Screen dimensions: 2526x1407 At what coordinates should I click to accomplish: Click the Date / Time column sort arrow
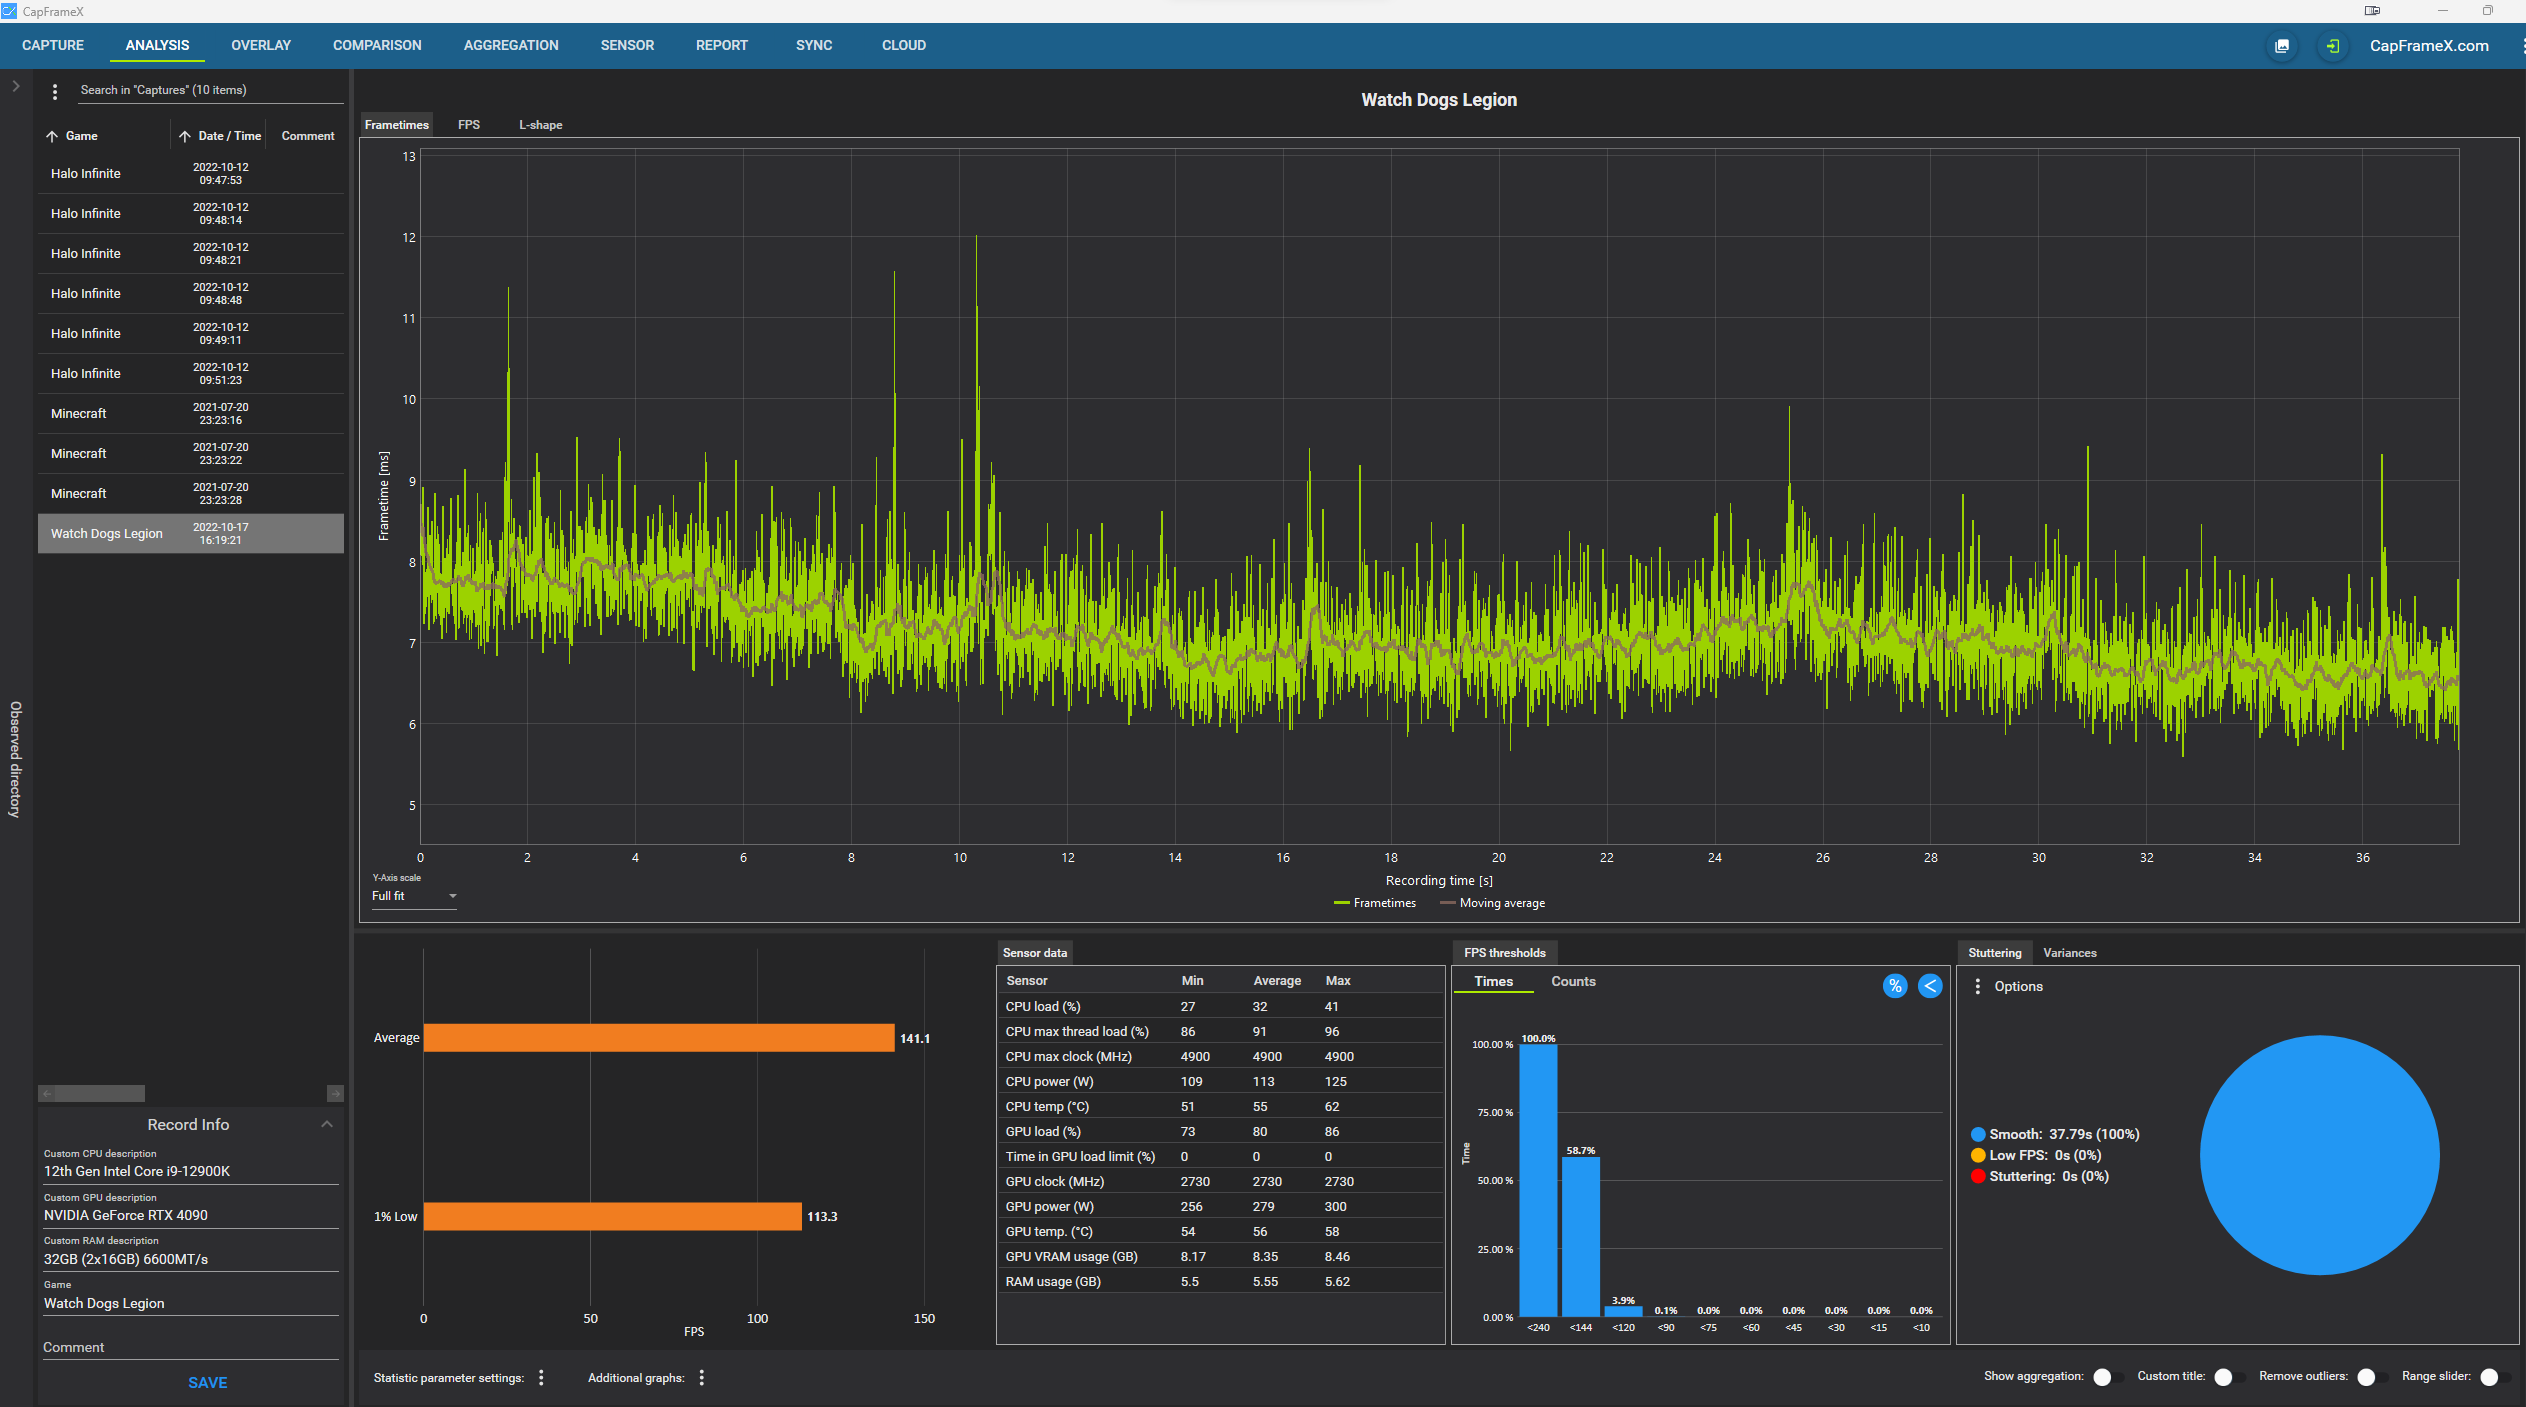185,136
